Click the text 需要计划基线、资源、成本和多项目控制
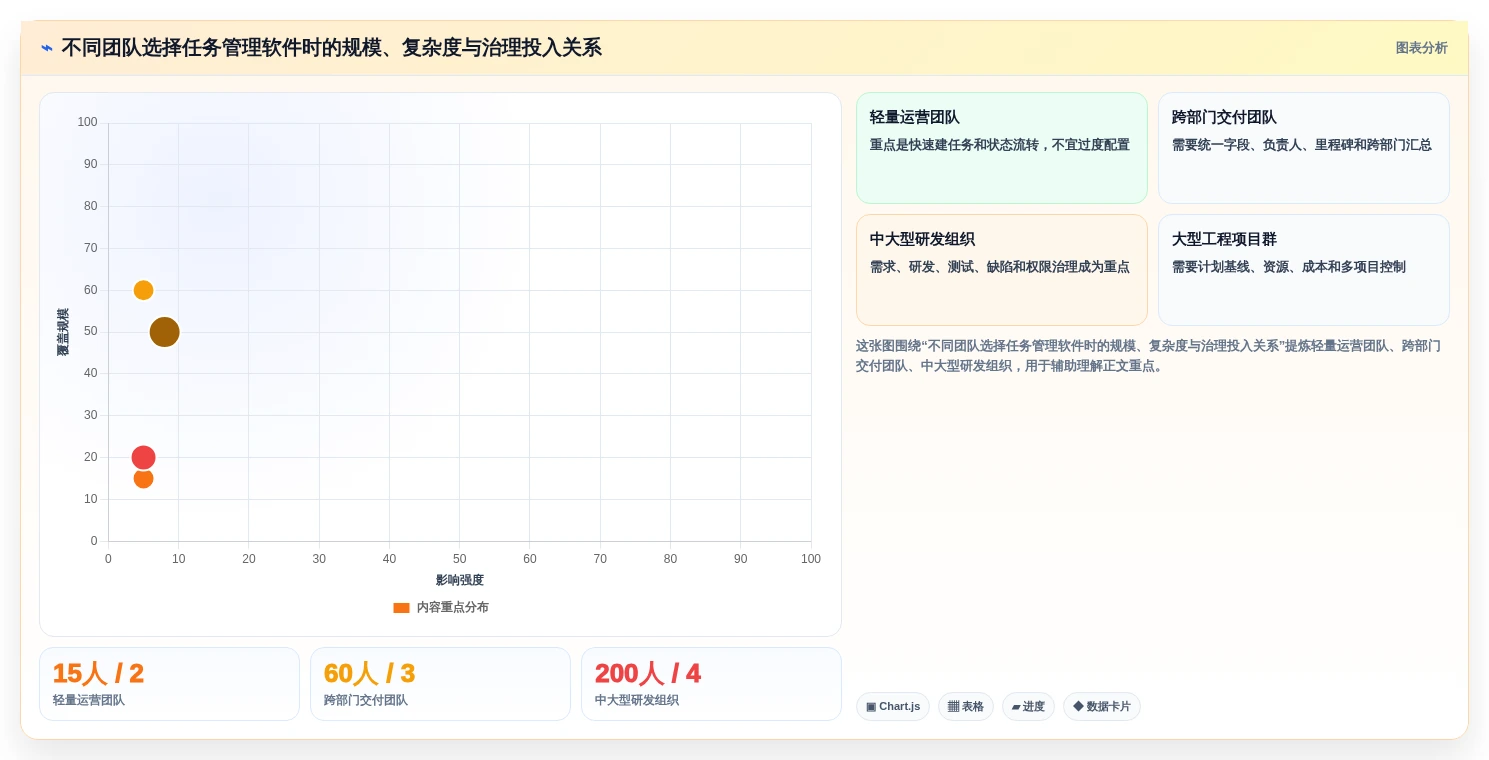This screenshot has height=760, width=1489. [x=1289, y=267]
